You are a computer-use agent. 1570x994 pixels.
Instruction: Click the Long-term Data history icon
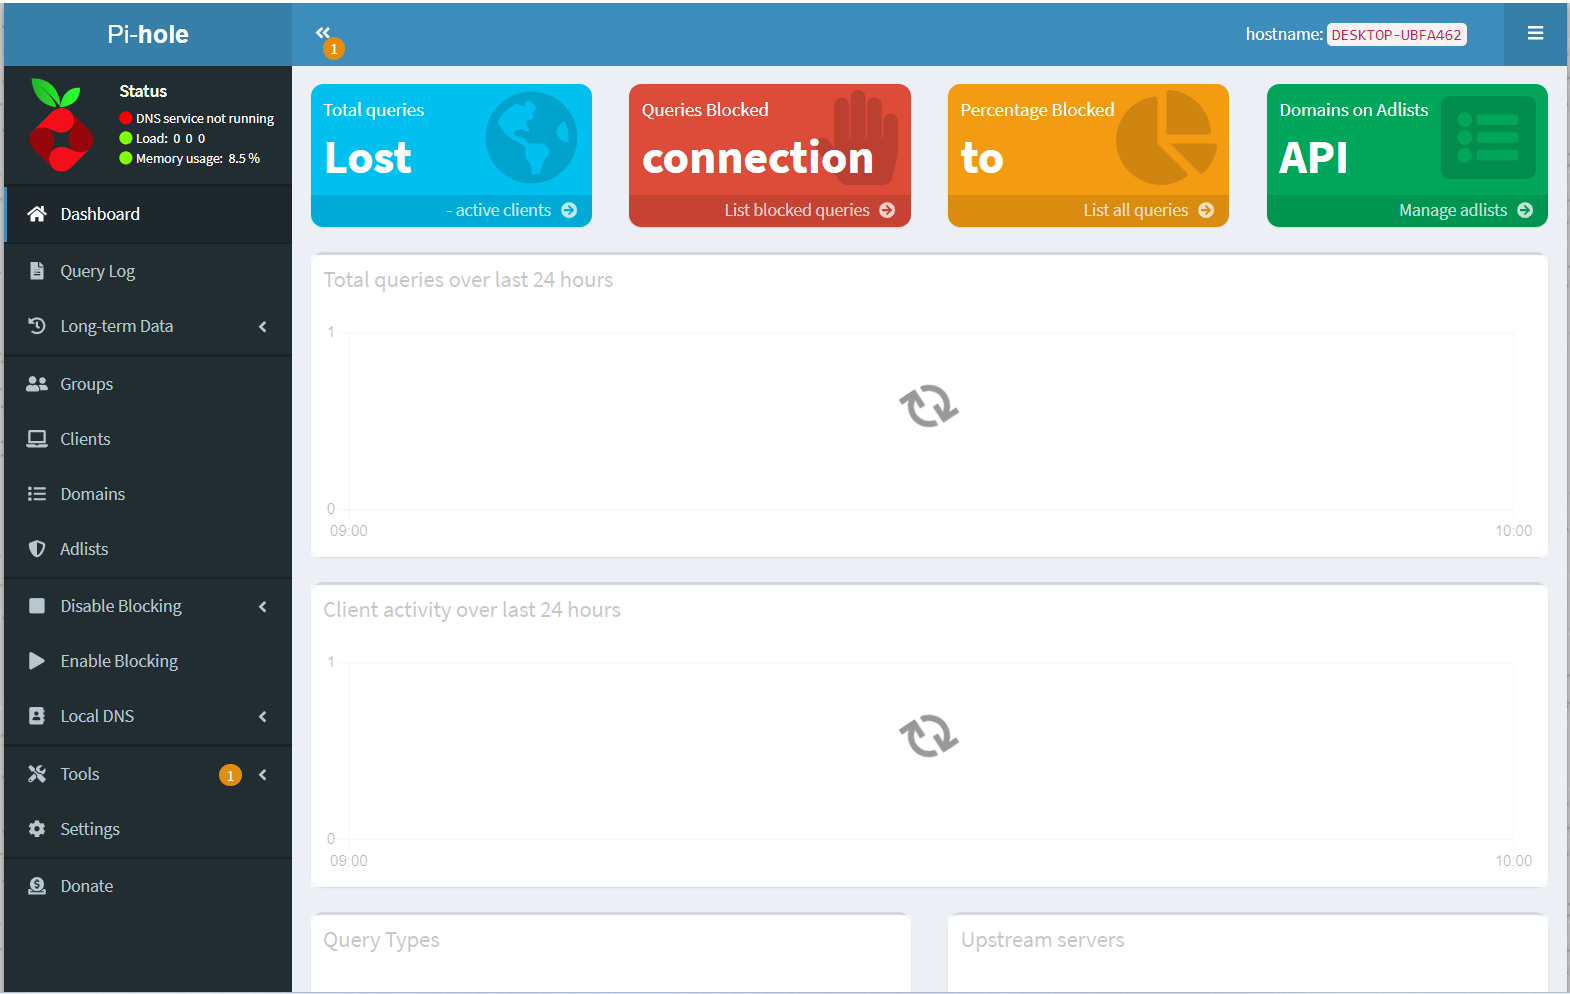click(x=37, y=326)
